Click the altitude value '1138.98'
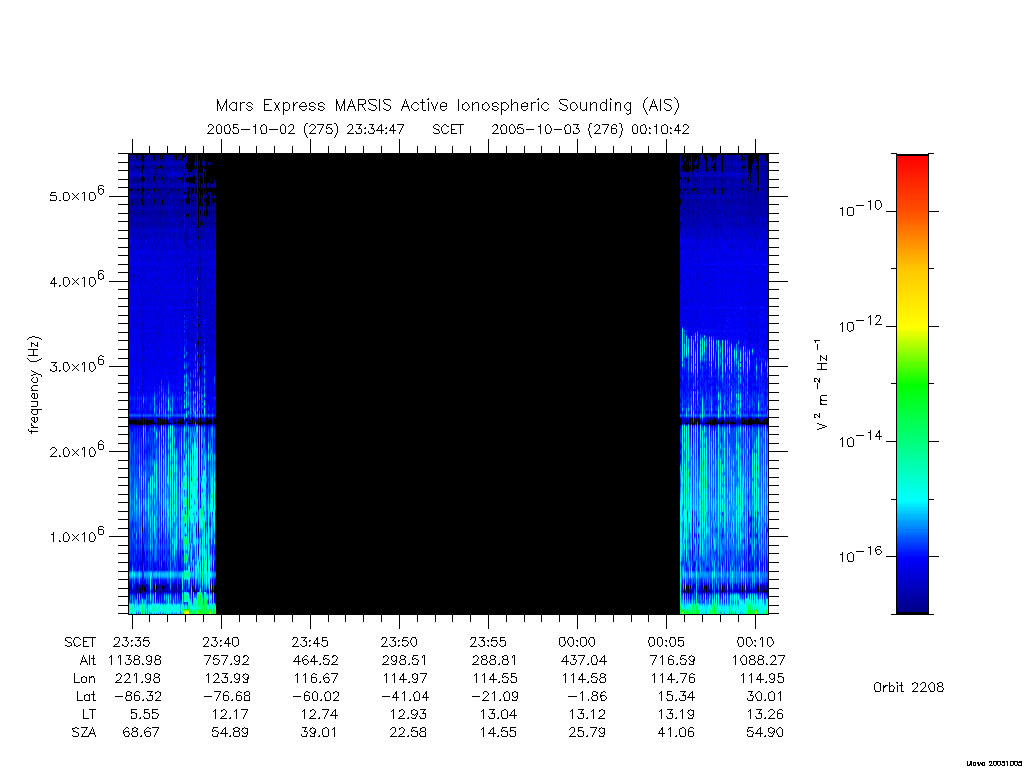1024x768 pixels. [x=135, y=660]
